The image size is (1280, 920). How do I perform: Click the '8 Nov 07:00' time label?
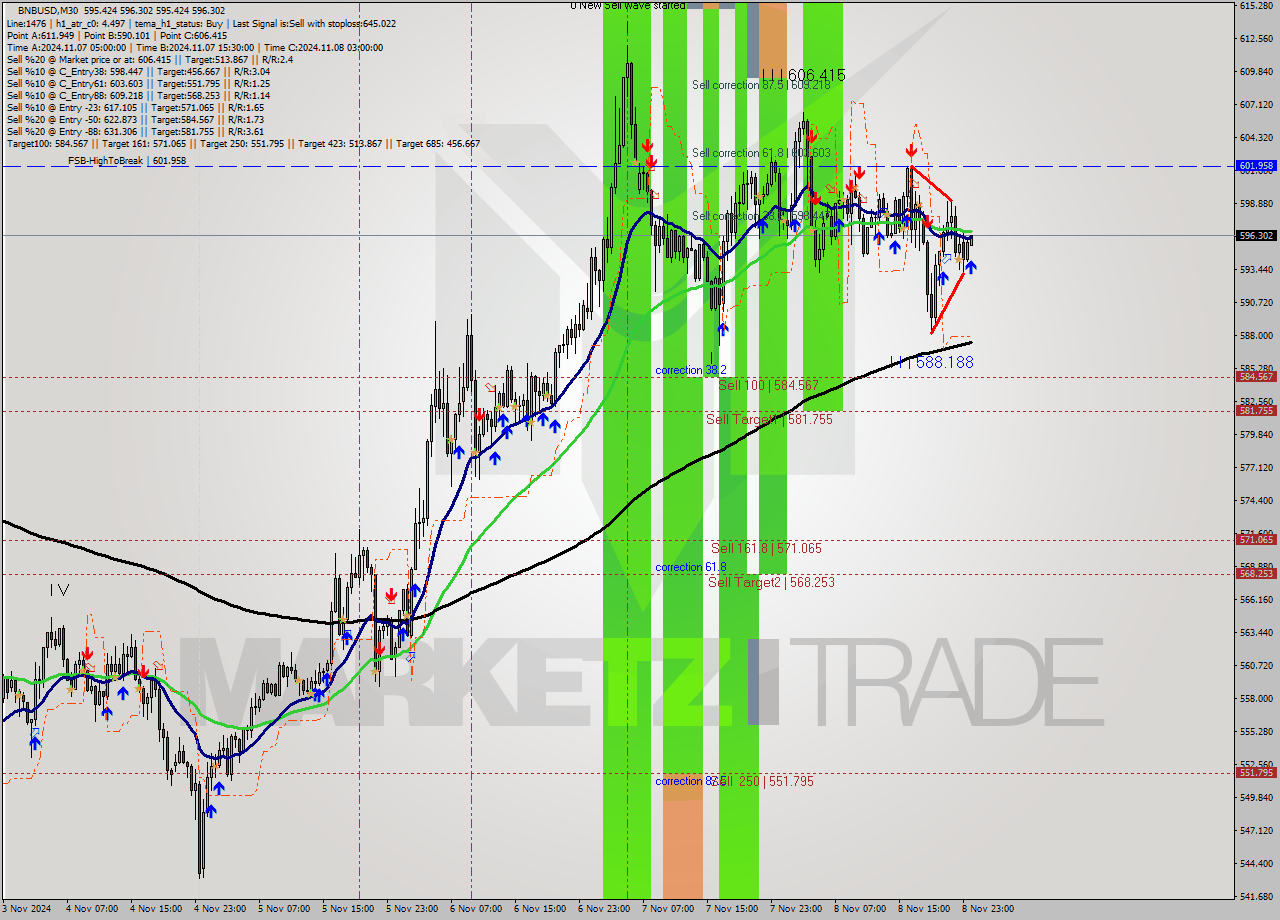861,909
